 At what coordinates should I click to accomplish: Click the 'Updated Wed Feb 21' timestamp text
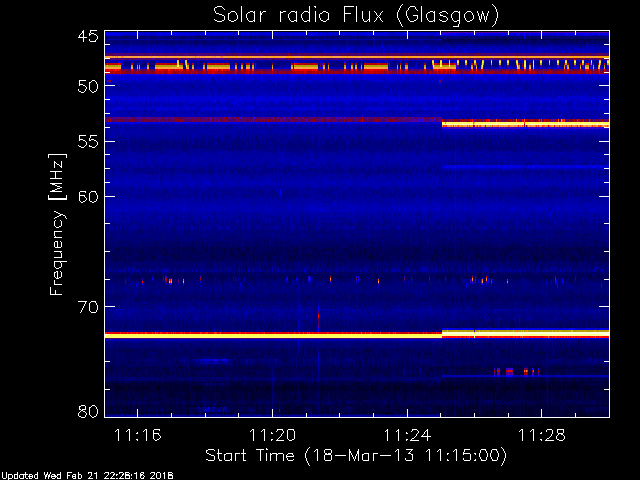[87, 476]
